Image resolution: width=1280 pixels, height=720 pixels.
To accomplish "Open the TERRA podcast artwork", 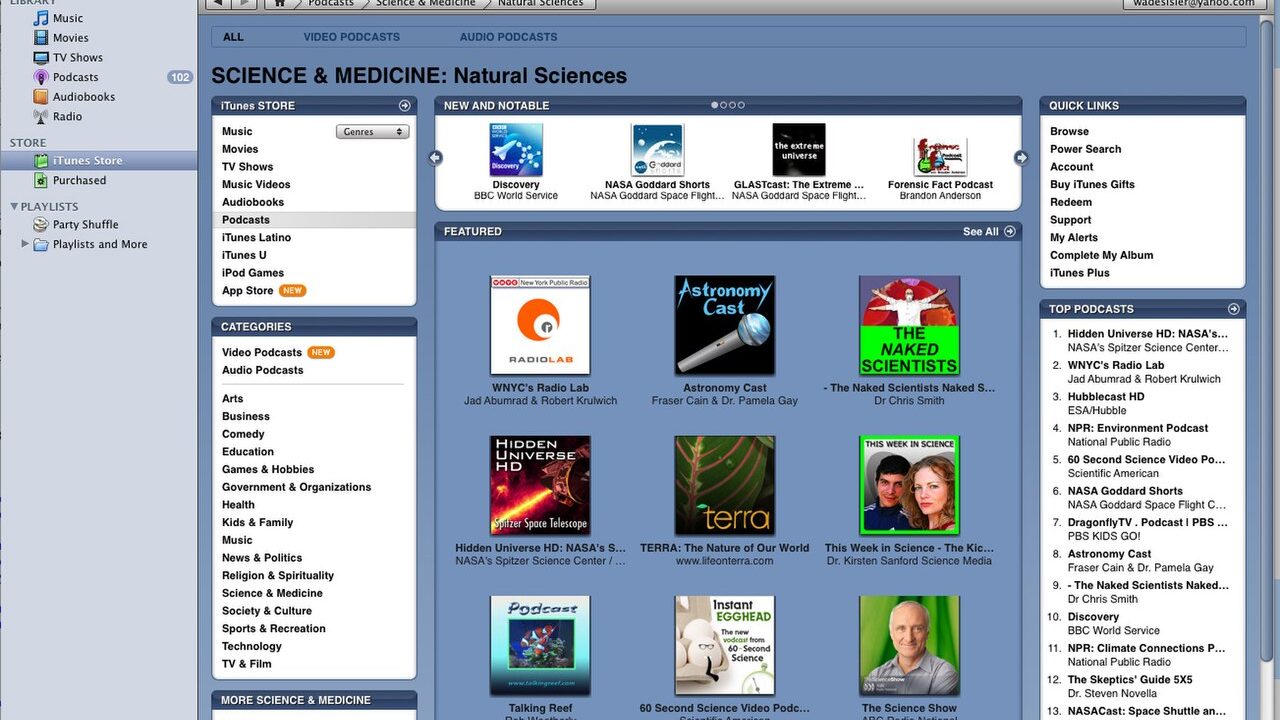I will [x=725, y=485].
